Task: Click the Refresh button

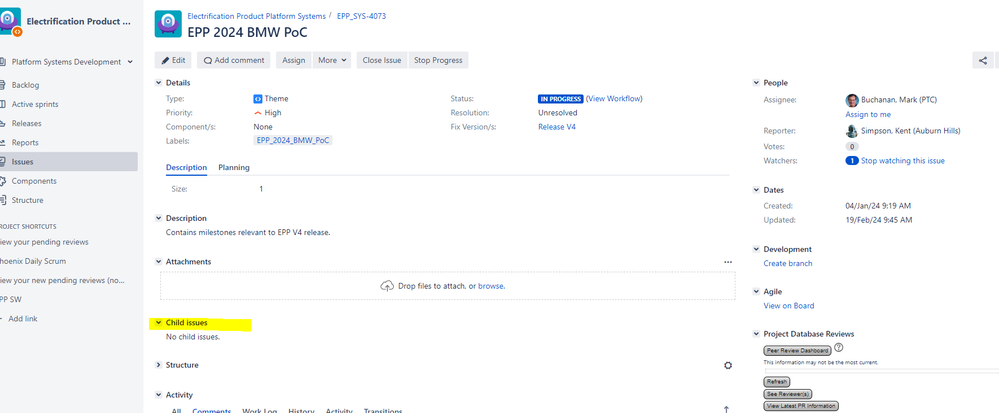Action: coord(777,382)
